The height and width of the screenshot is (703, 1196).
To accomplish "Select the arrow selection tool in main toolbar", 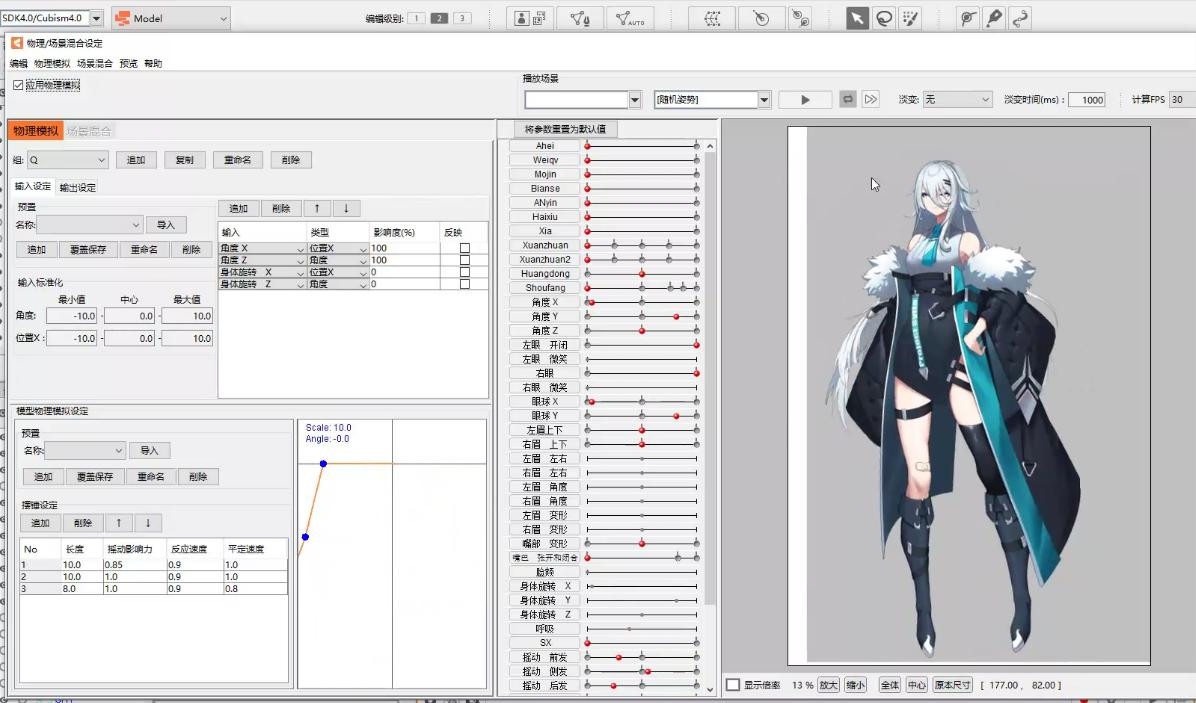I will (857, 18).
